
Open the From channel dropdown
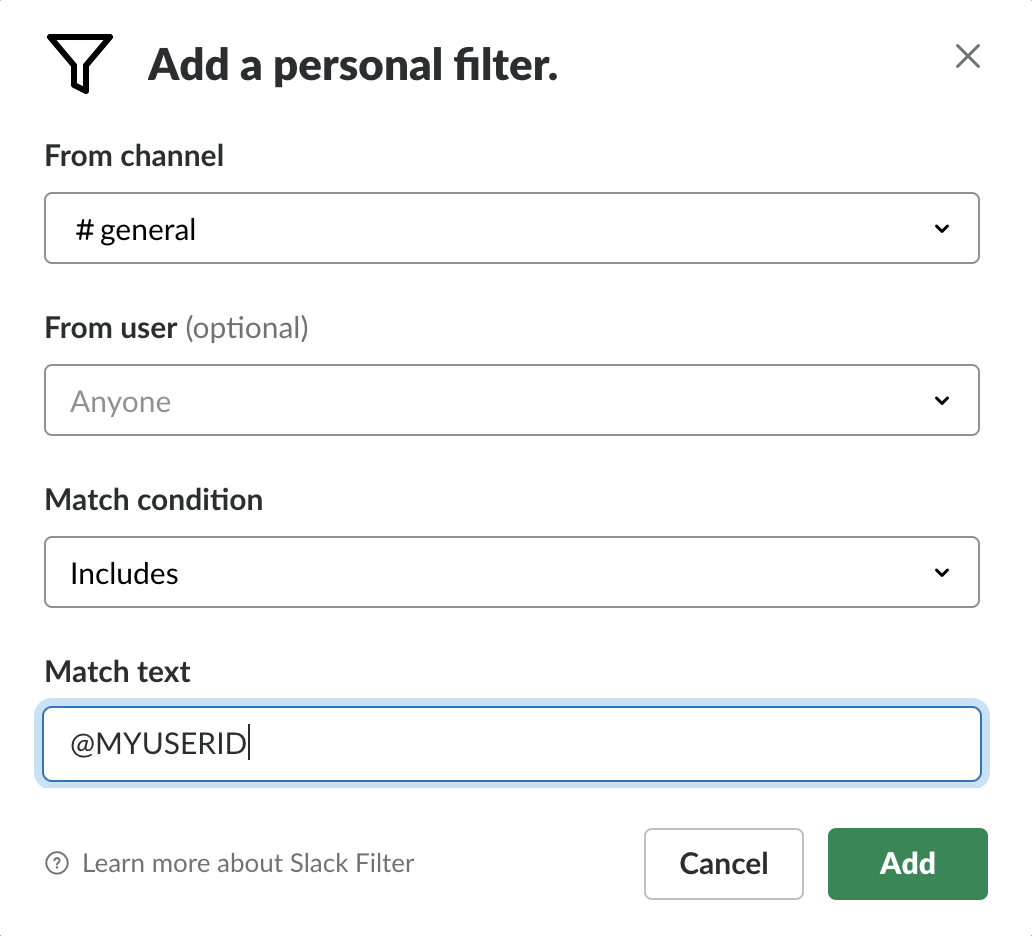coord(512,228)
